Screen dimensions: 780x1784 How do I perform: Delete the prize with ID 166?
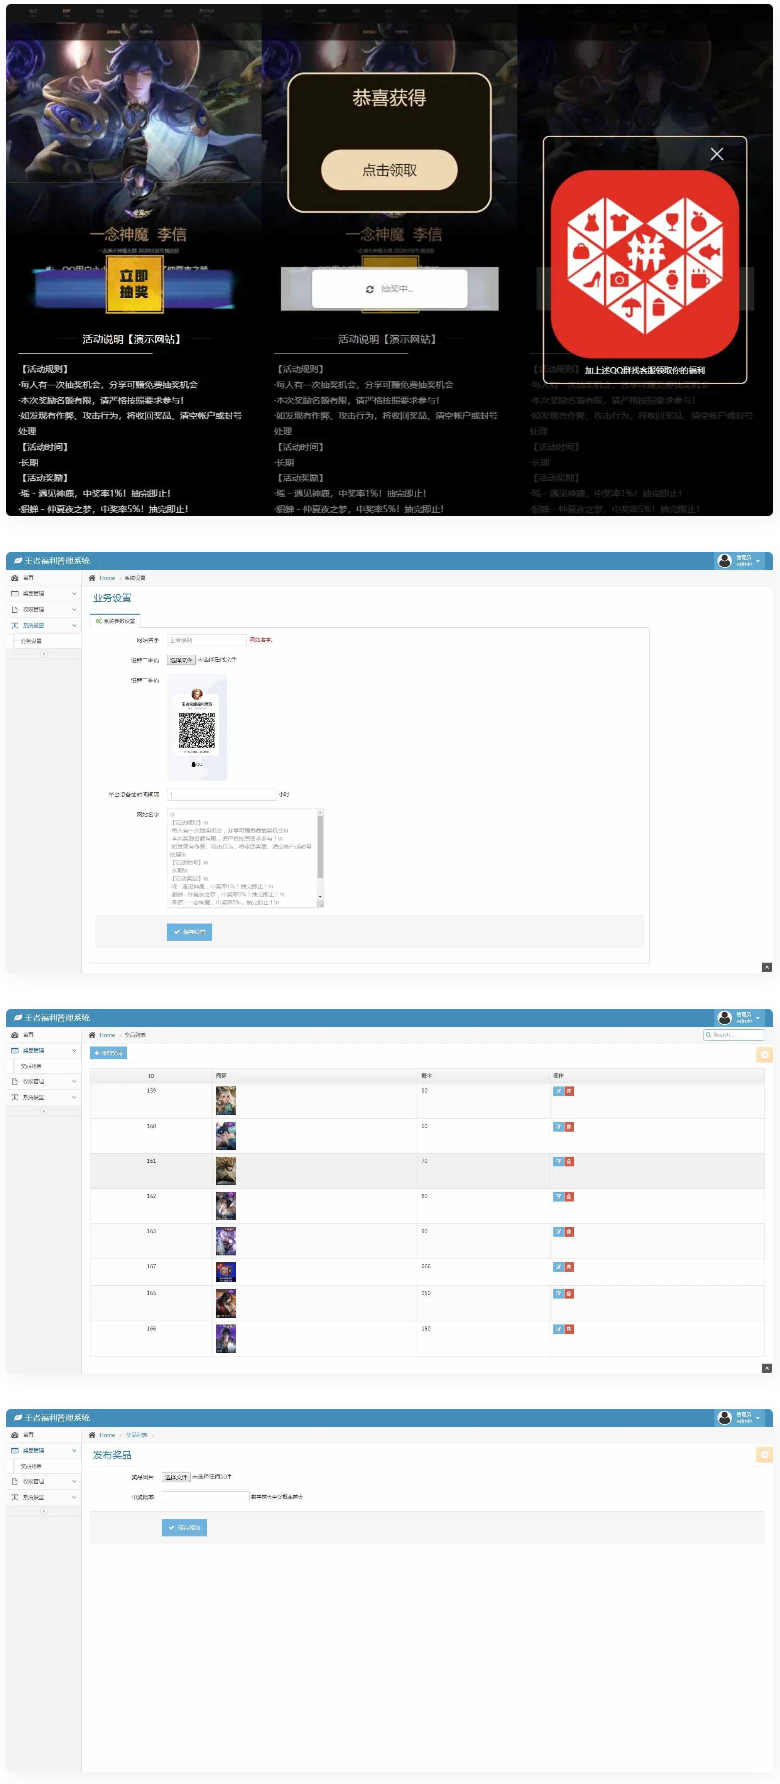[x=569, y=1329]
